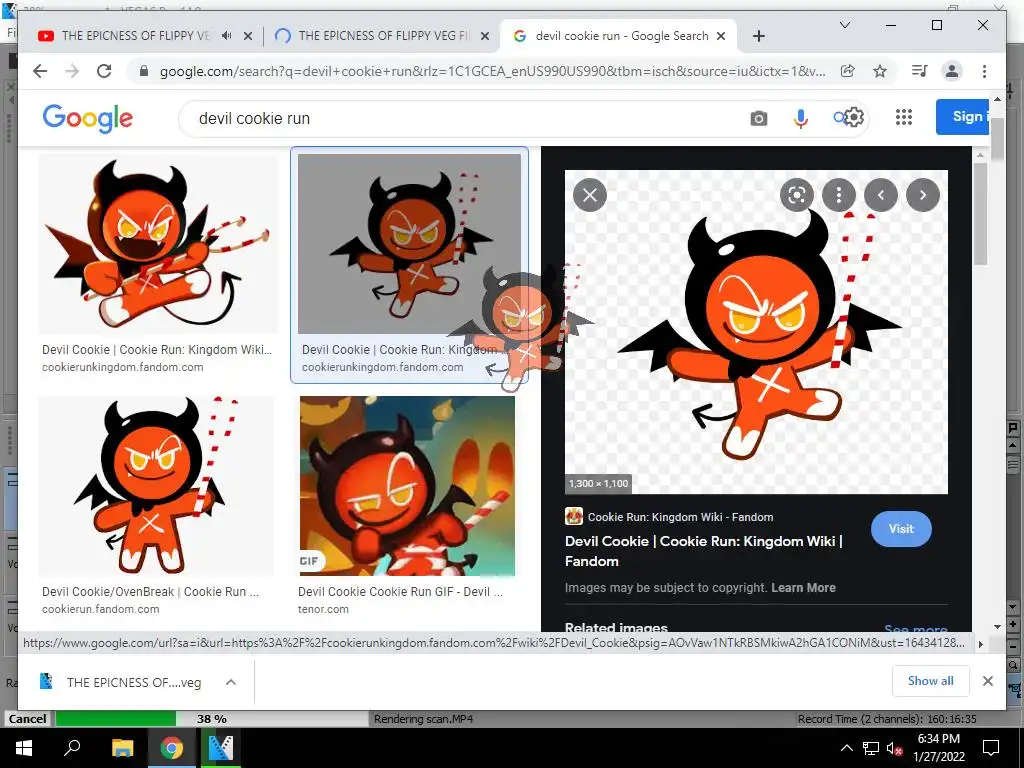Go back with the browser back arrow
1024x768 pixels.
40,71
